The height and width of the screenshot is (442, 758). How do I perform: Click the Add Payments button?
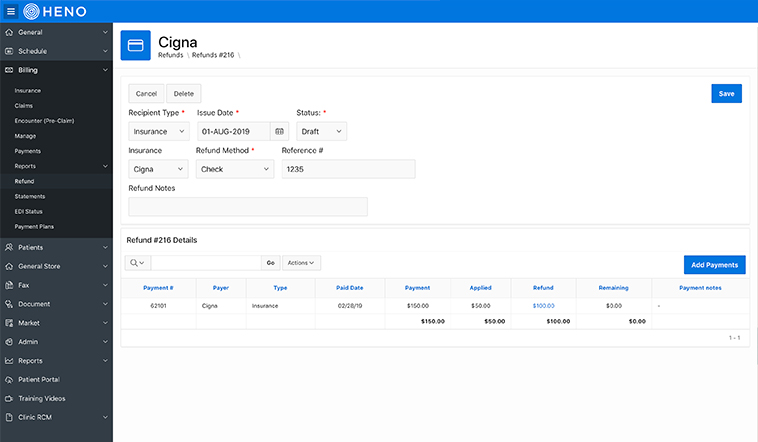tap(714, 265)
